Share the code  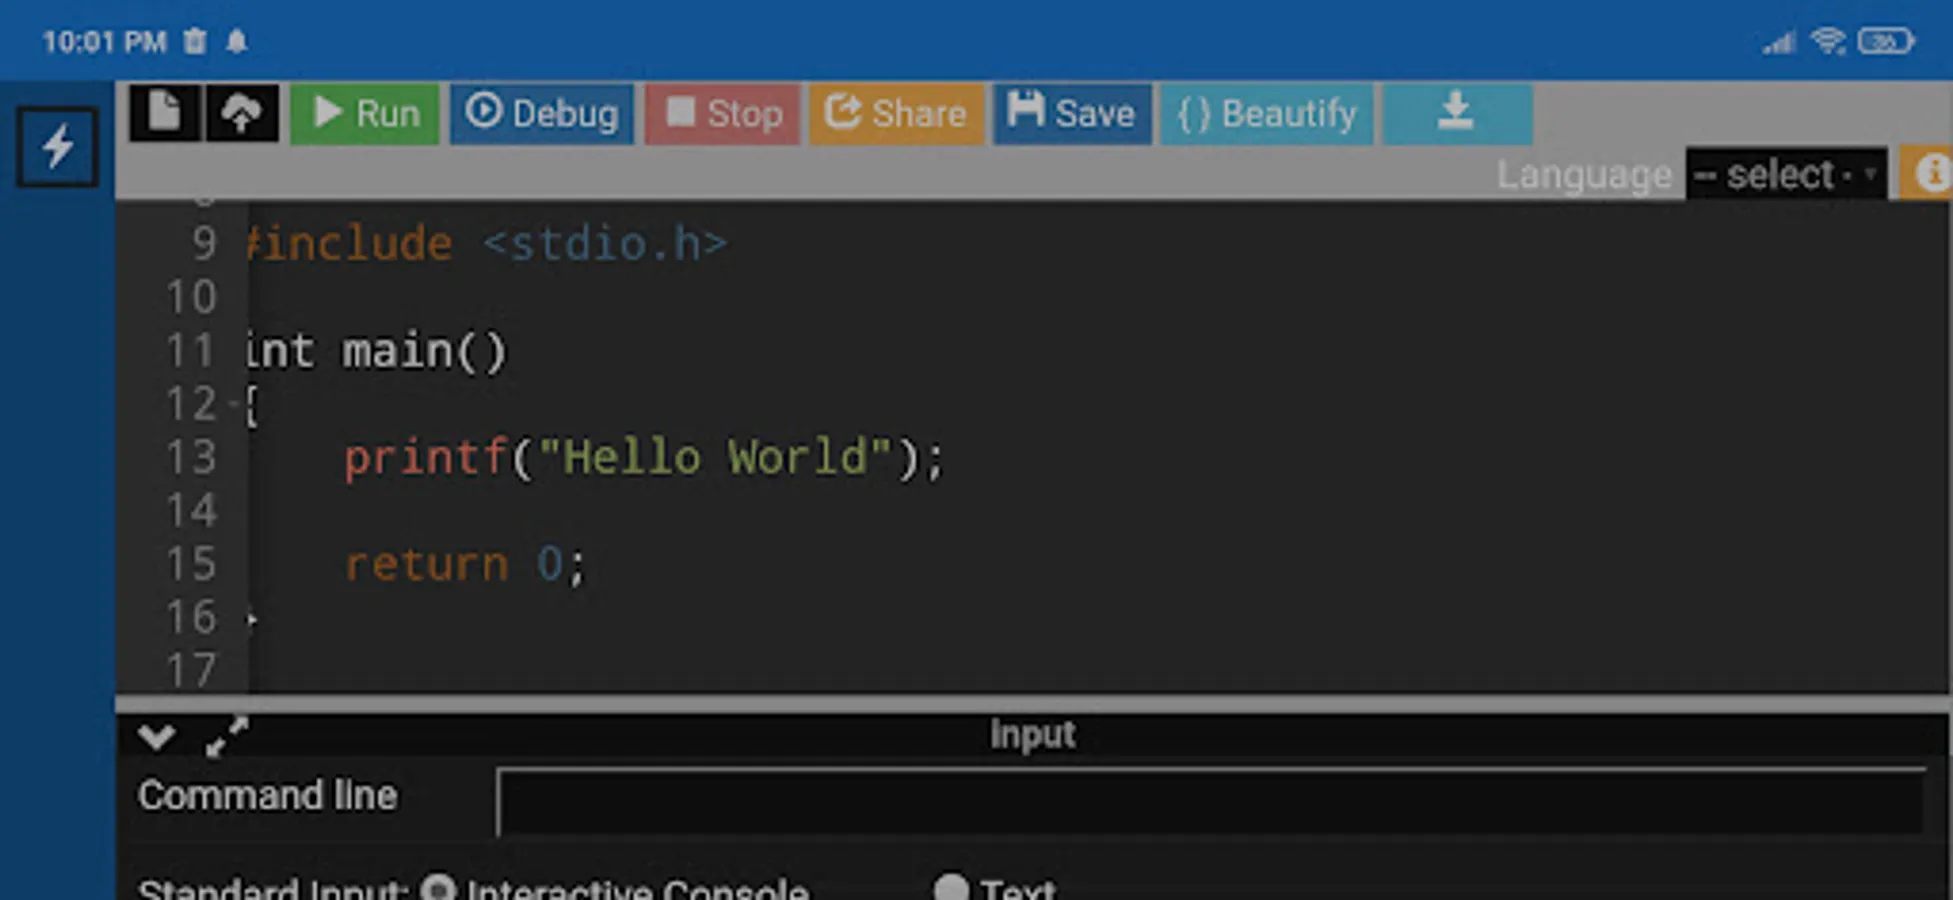click(x=897, y=113)
